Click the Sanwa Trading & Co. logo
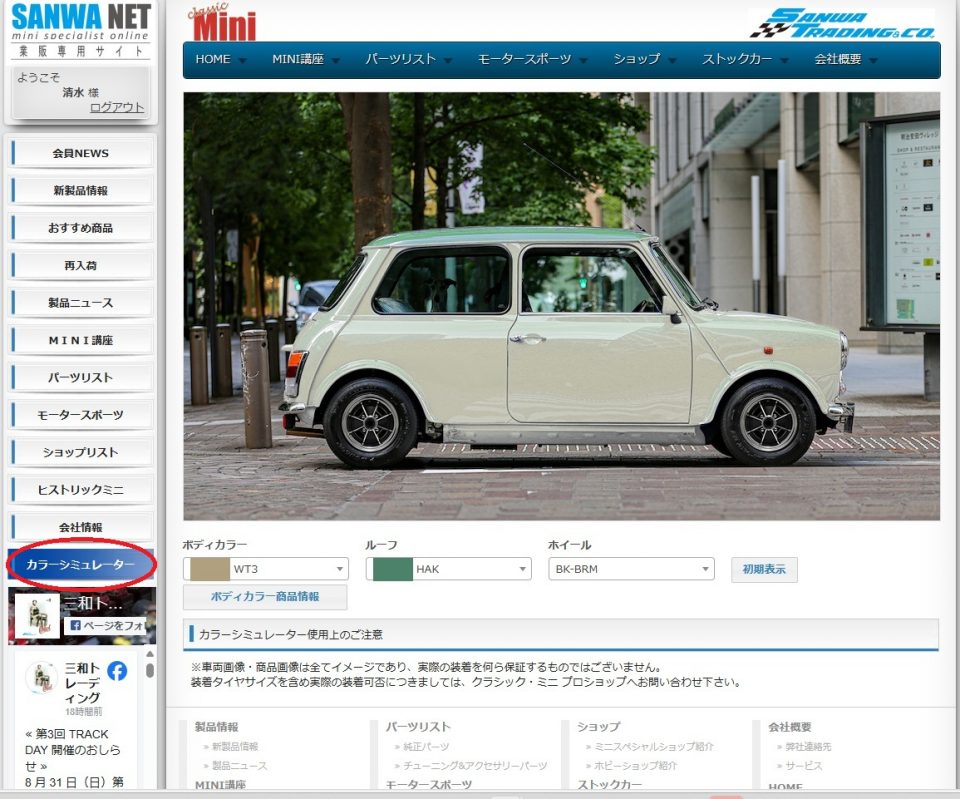Image resolution: width=960 pixels, height=799 pixels. 842,23
